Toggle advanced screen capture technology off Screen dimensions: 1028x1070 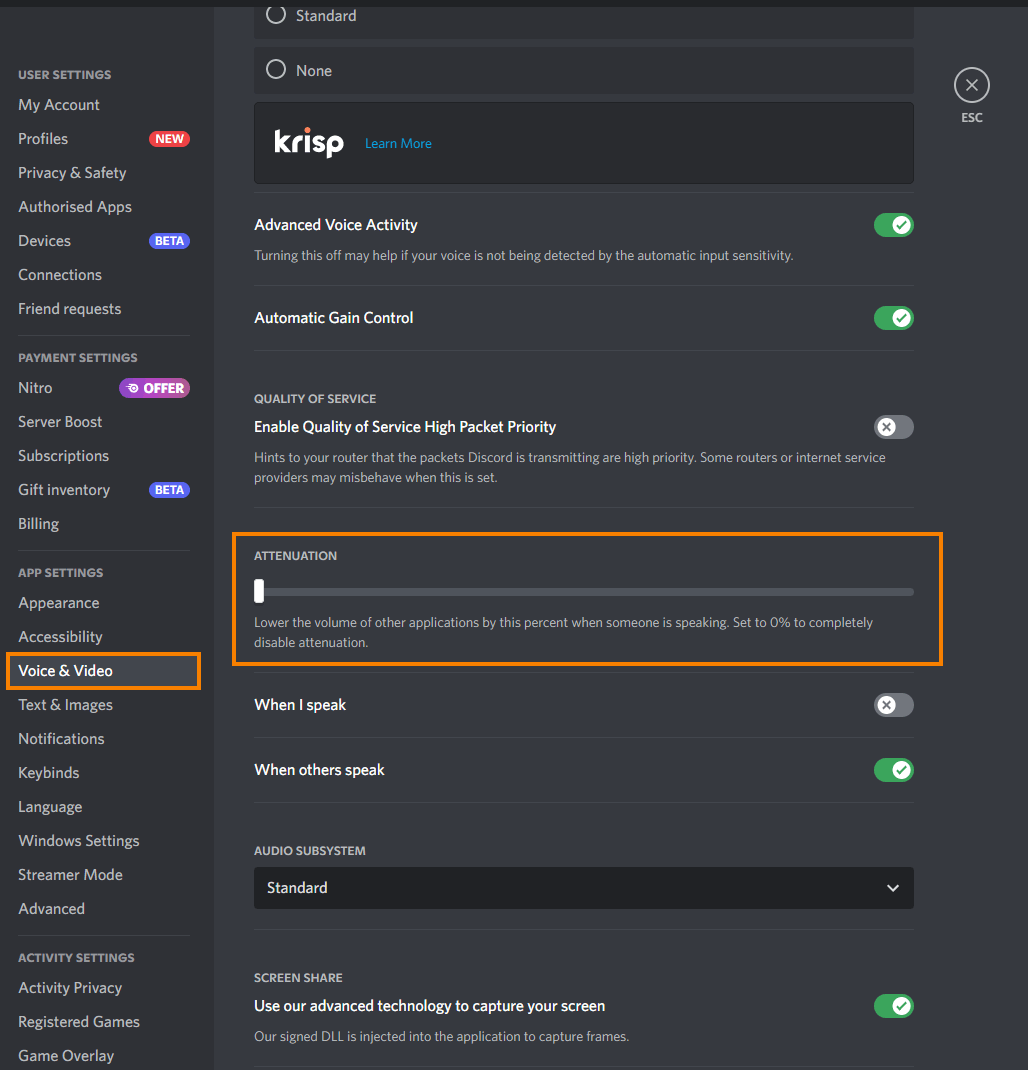click(894, 1005)
